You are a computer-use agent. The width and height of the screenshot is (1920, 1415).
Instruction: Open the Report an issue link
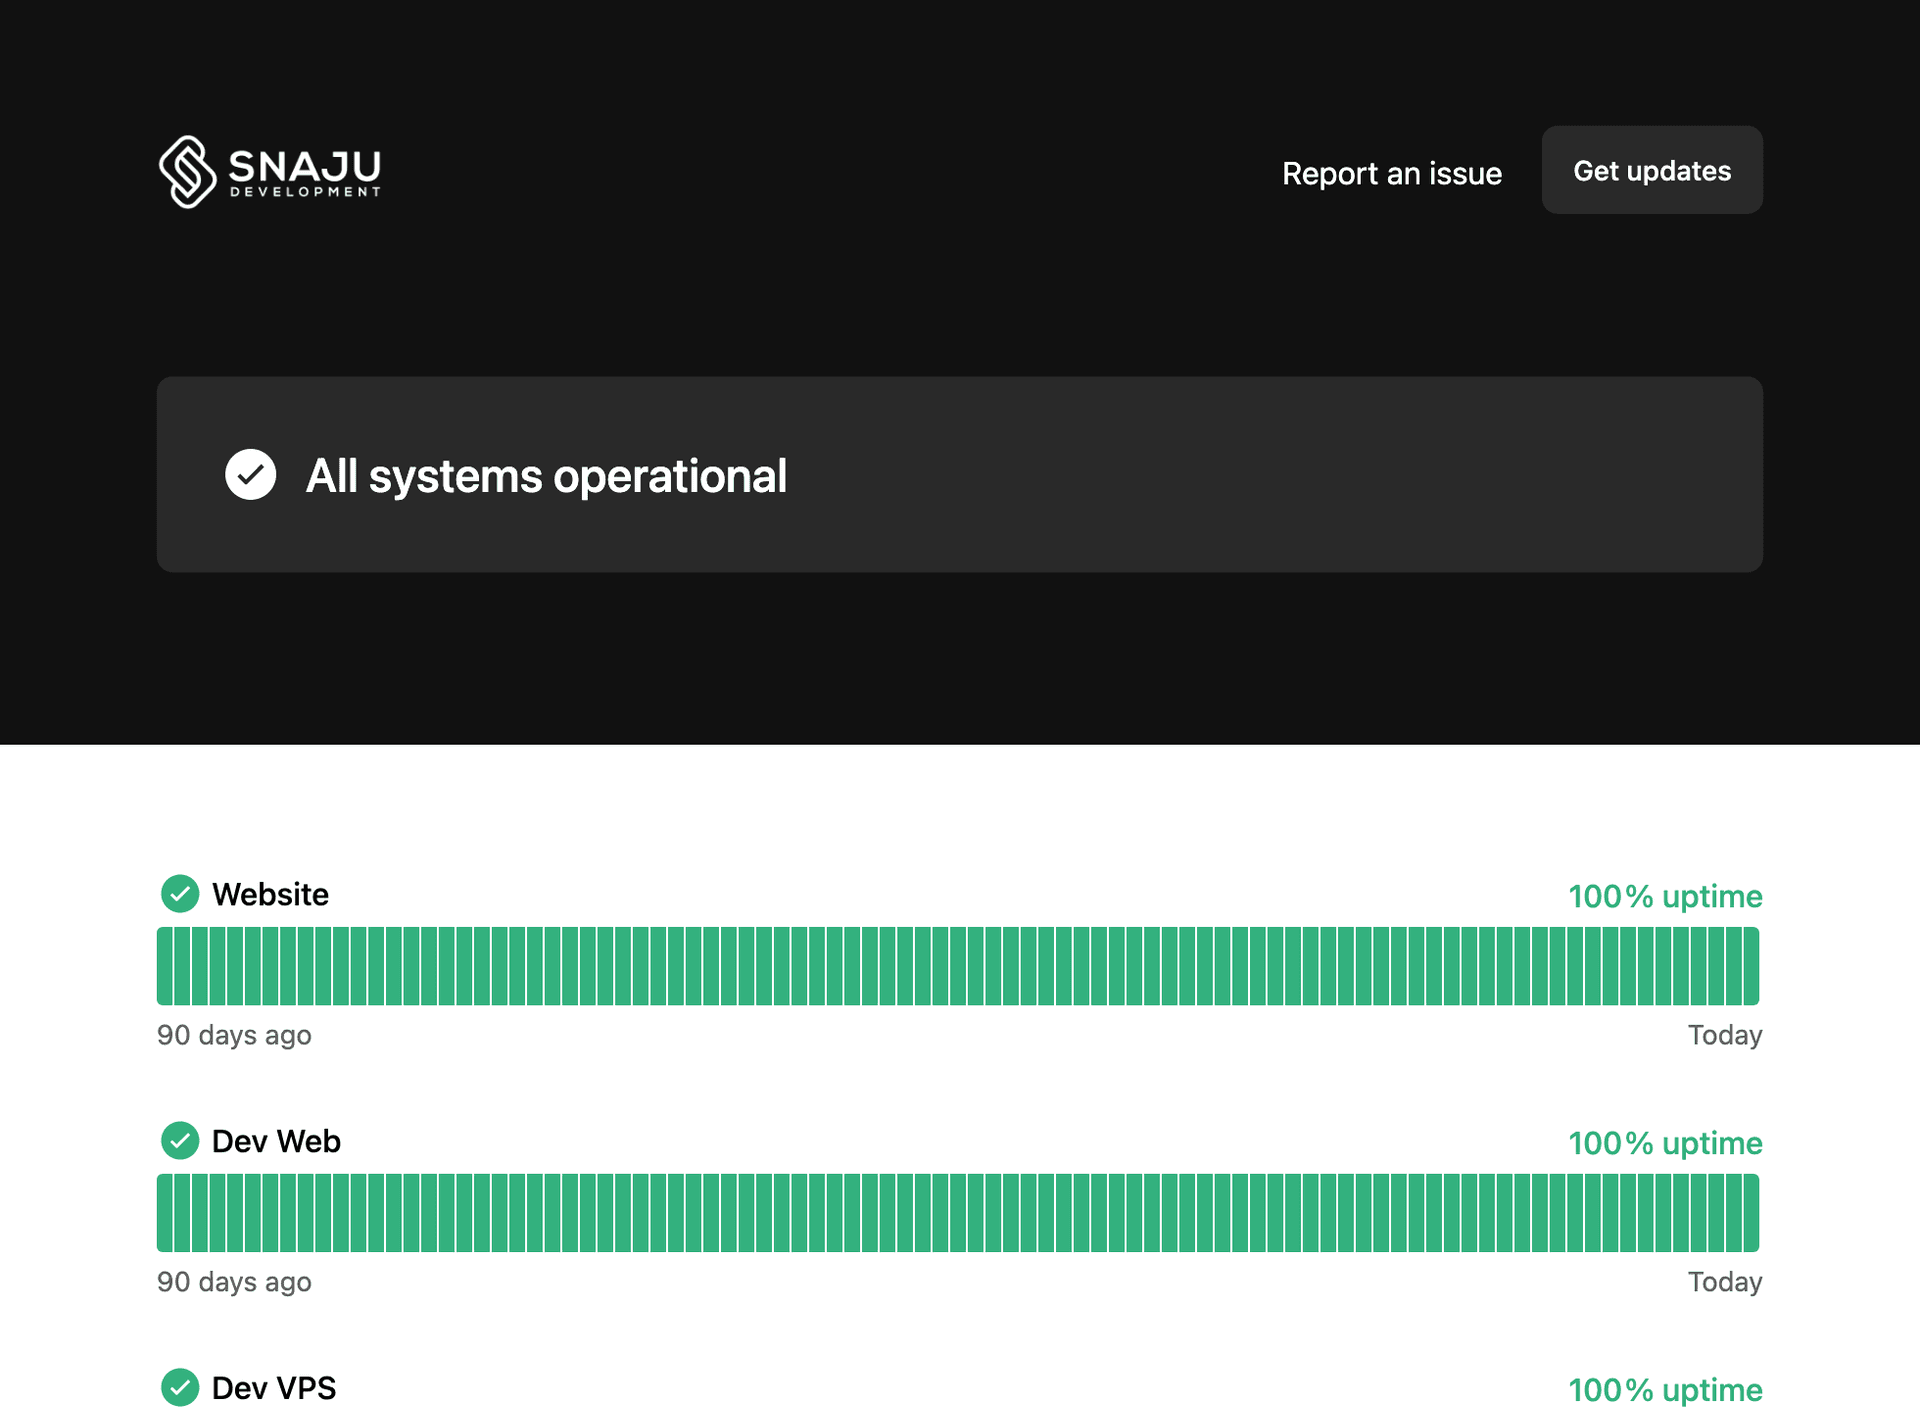(1392, 173)
